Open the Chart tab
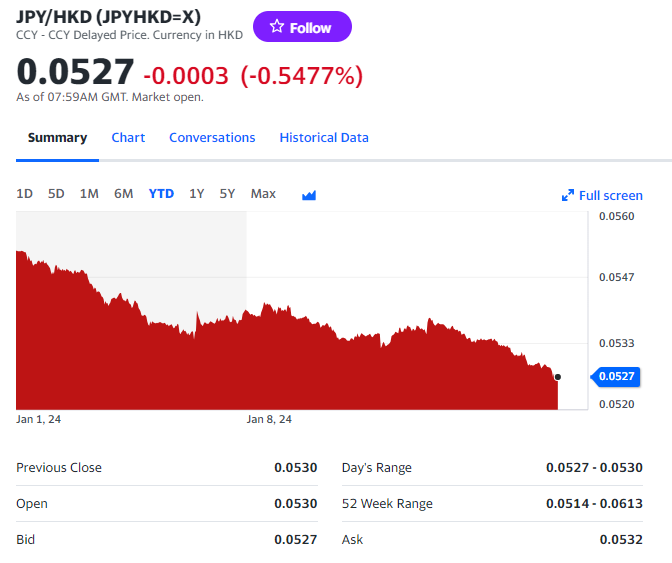 click(128, 138)
